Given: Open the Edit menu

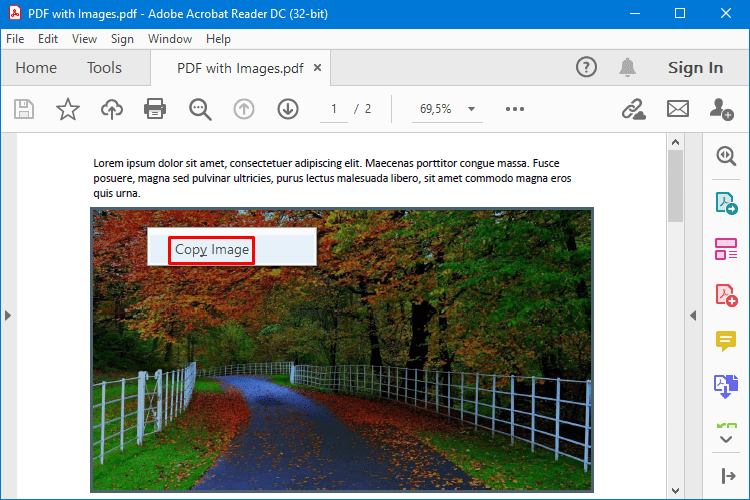Looking at the screenshot, I should pyautogui.click(x=48, y=39).
